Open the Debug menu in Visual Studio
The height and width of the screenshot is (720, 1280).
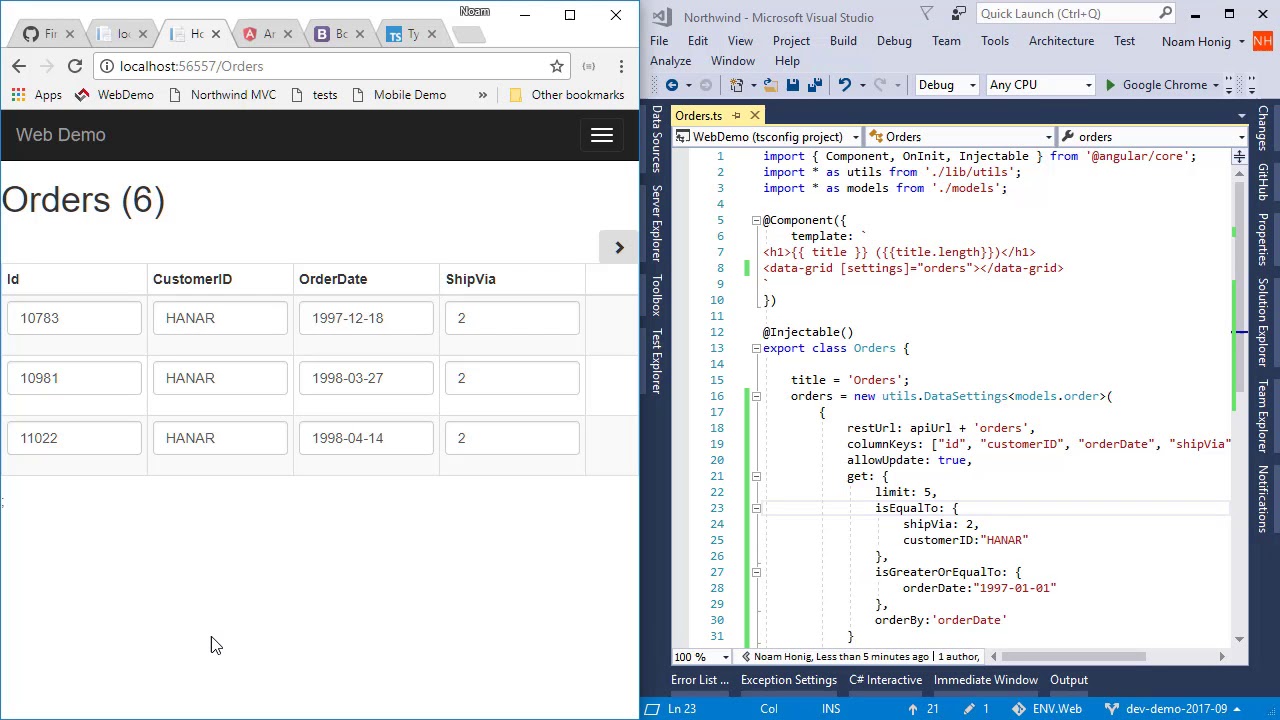(894, 41)
